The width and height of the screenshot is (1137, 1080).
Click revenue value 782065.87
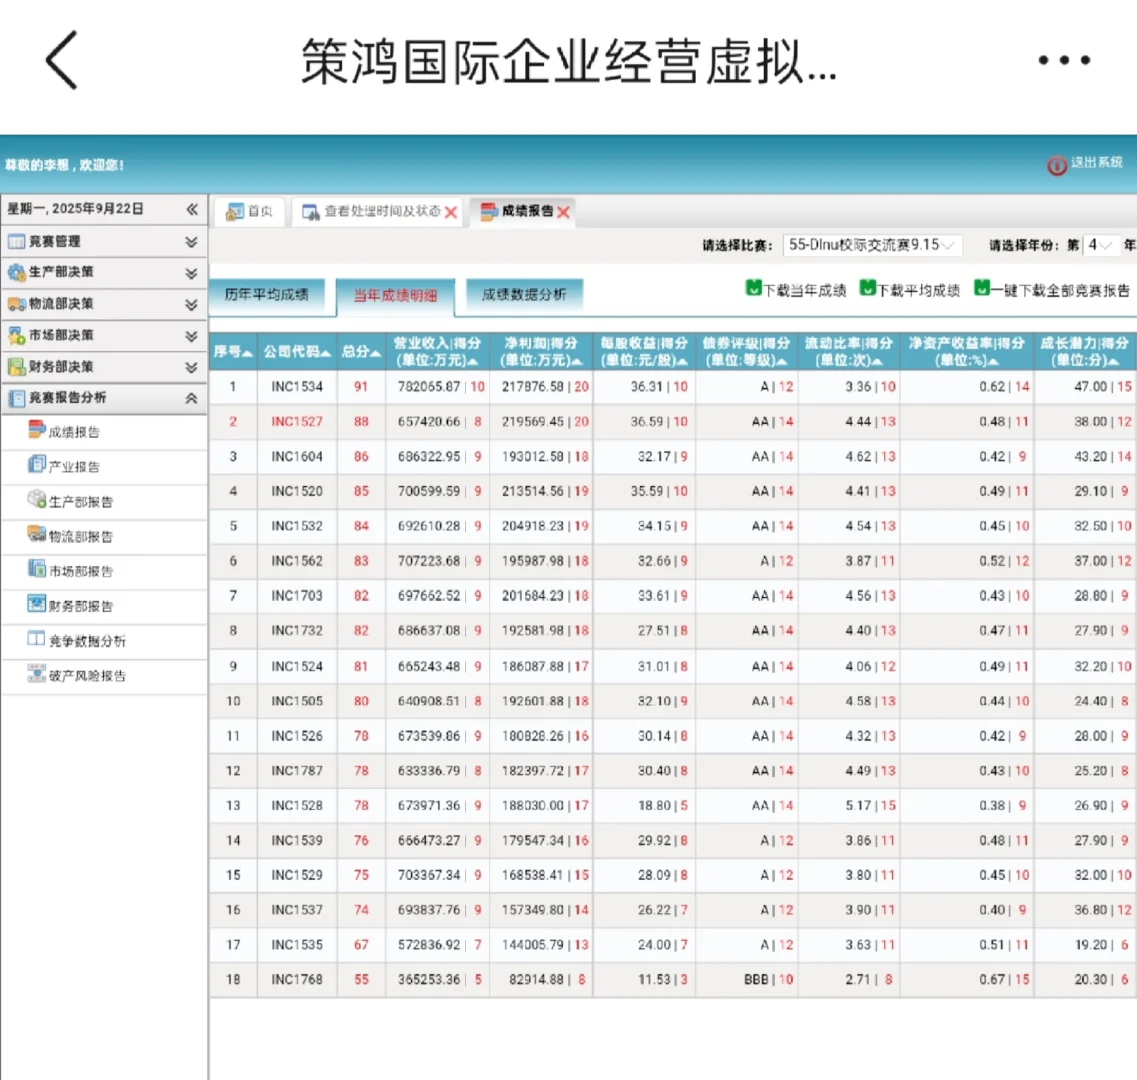point(429,387)
